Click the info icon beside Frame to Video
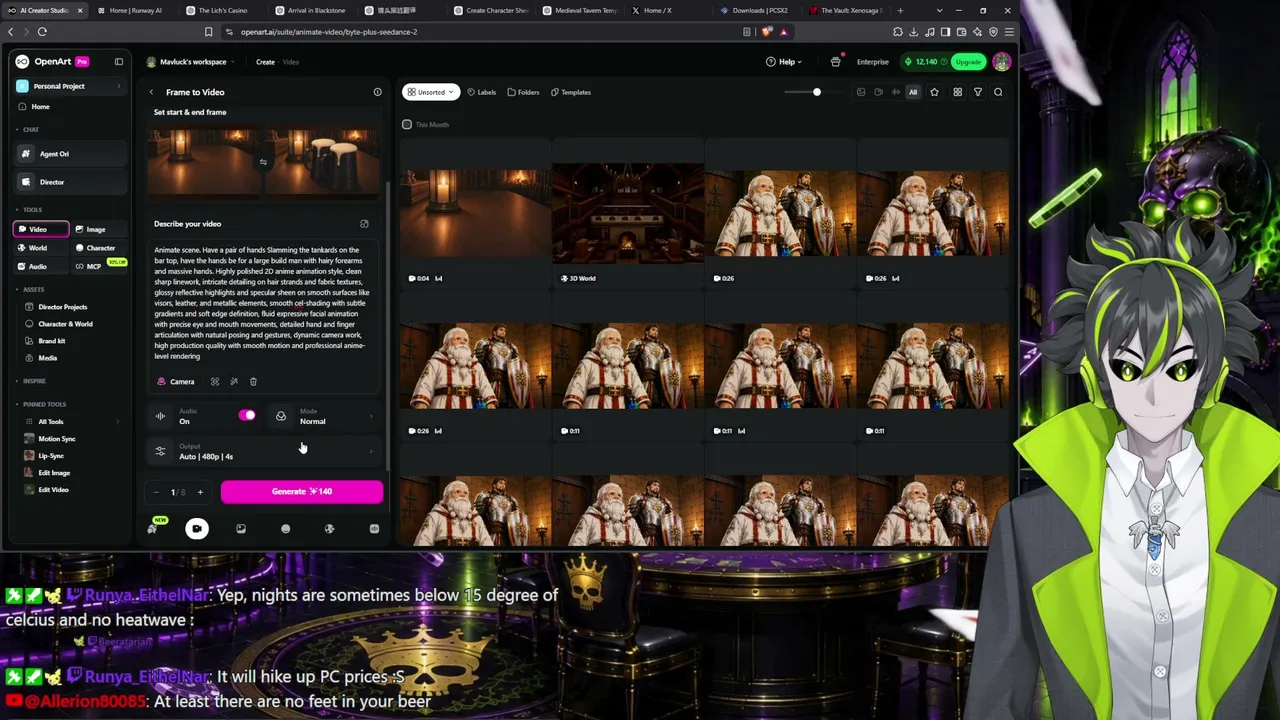1280x720 pixels. [377, 92]
